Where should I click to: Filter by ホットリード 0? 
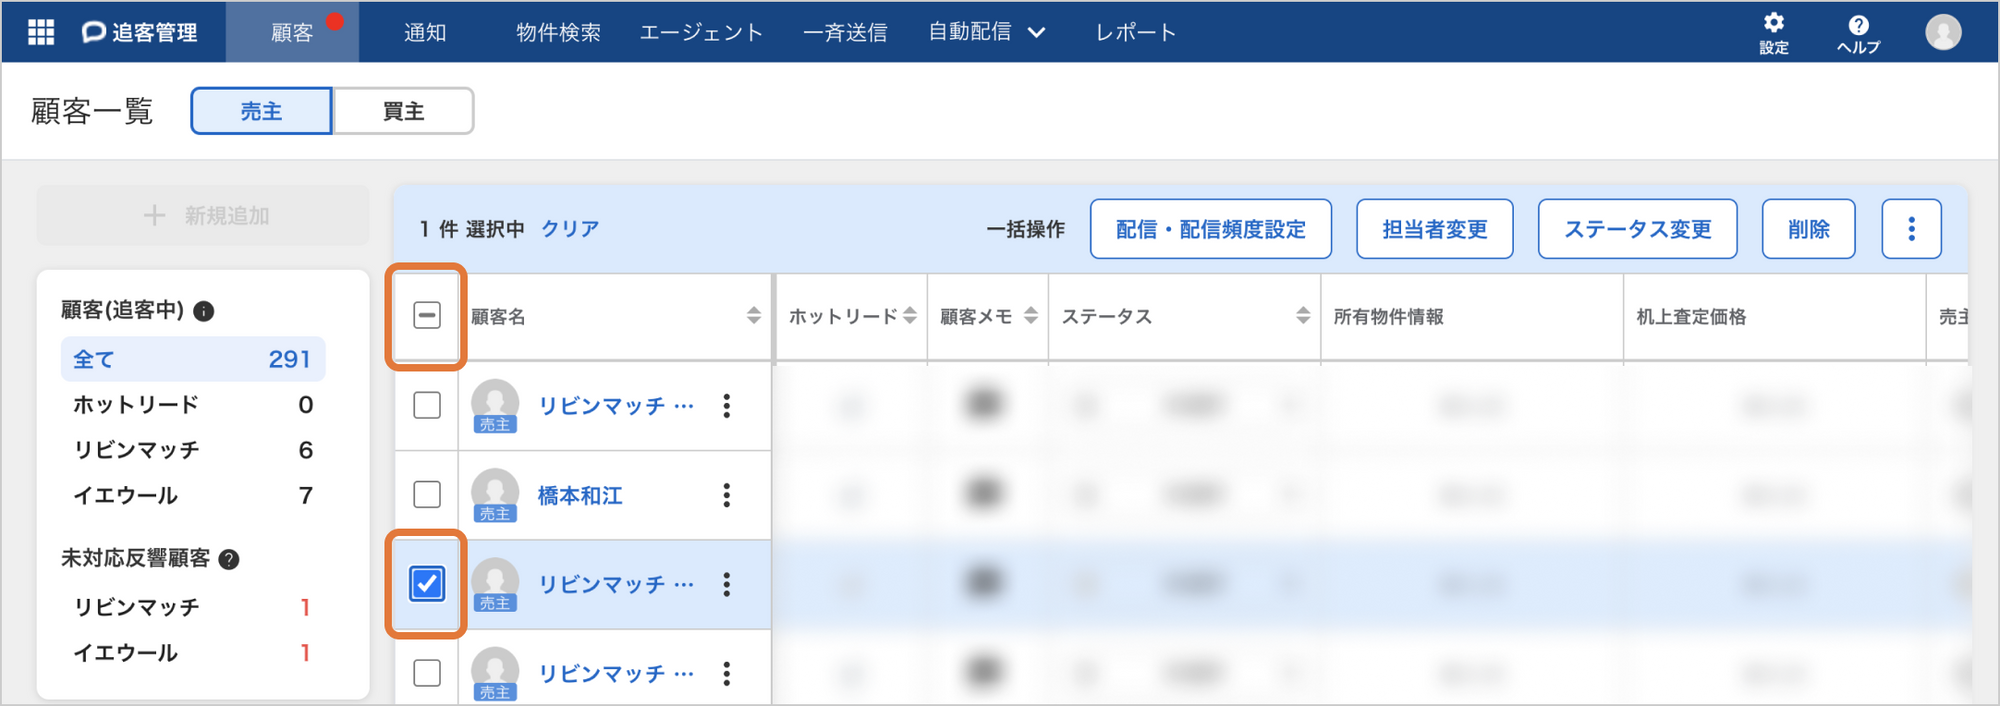point(193,405)
